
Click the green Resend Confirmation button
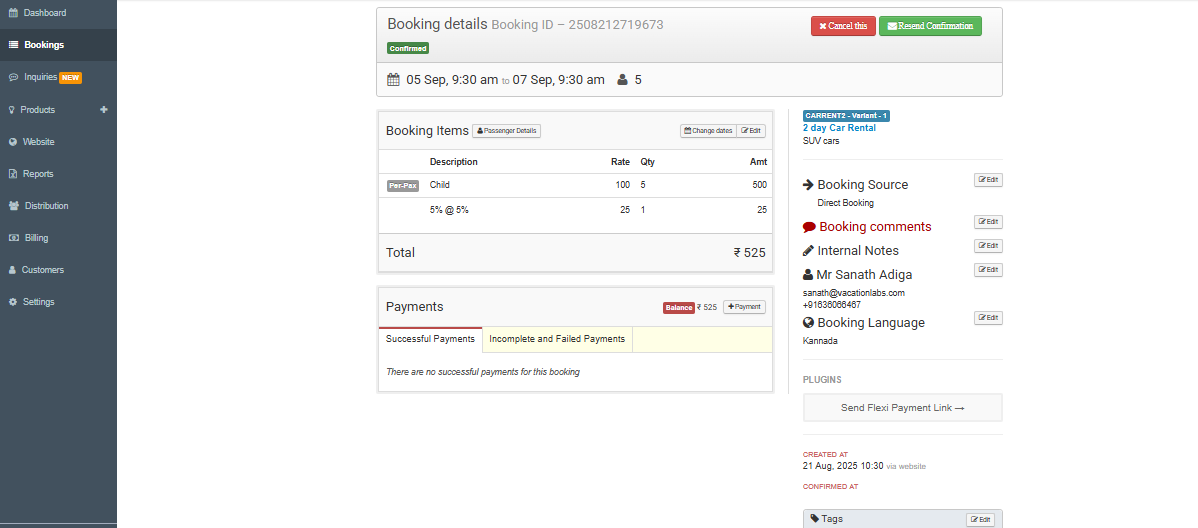pos(930,26)
